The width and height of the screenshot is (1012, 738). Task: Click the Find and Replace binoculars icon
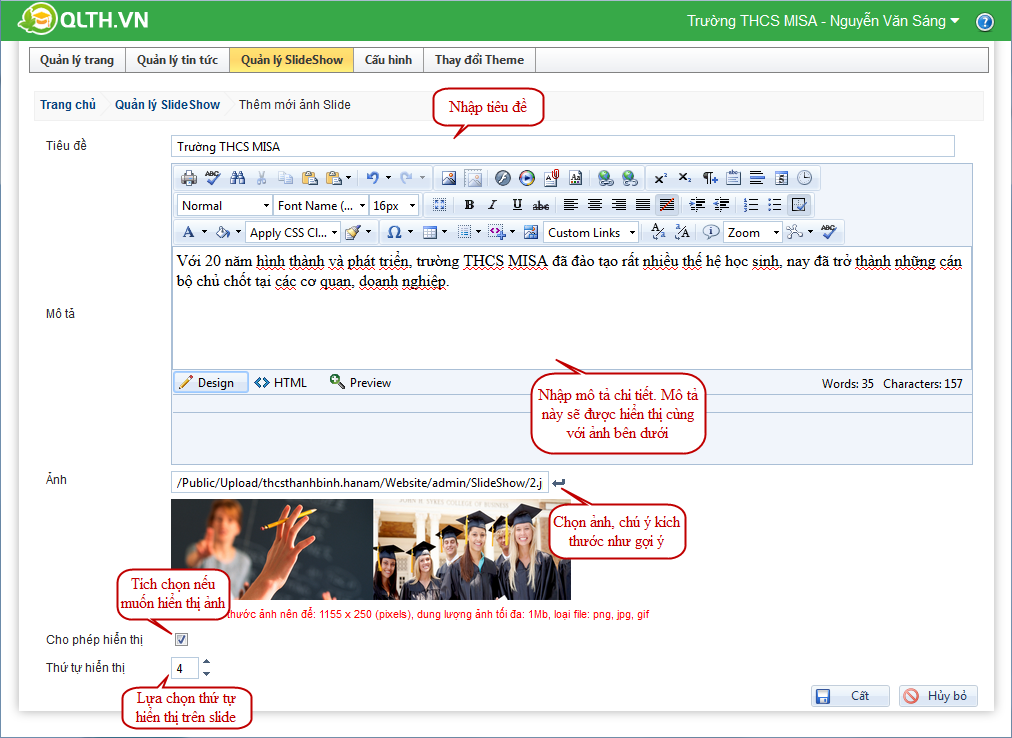(237, 178)
